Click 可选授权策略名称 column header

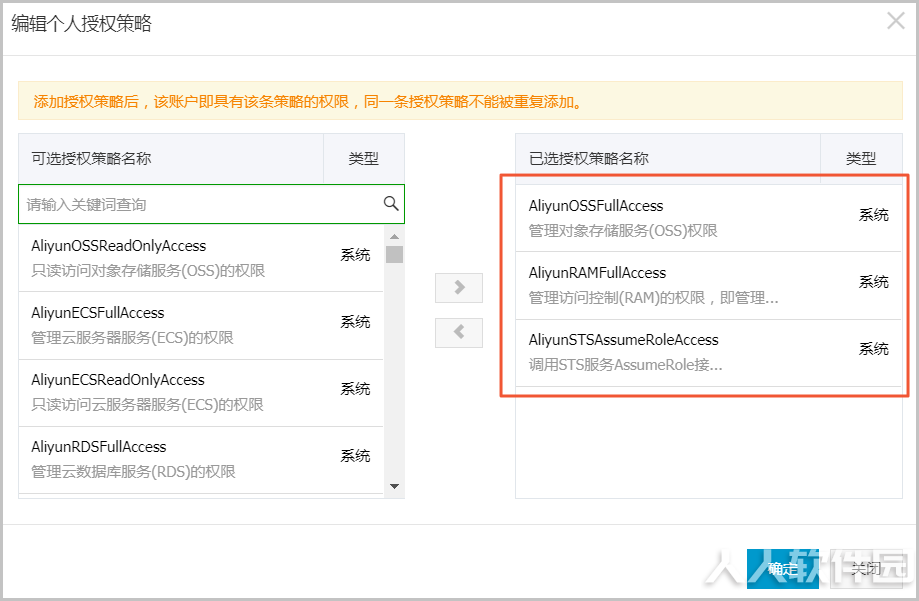(91, 158)
